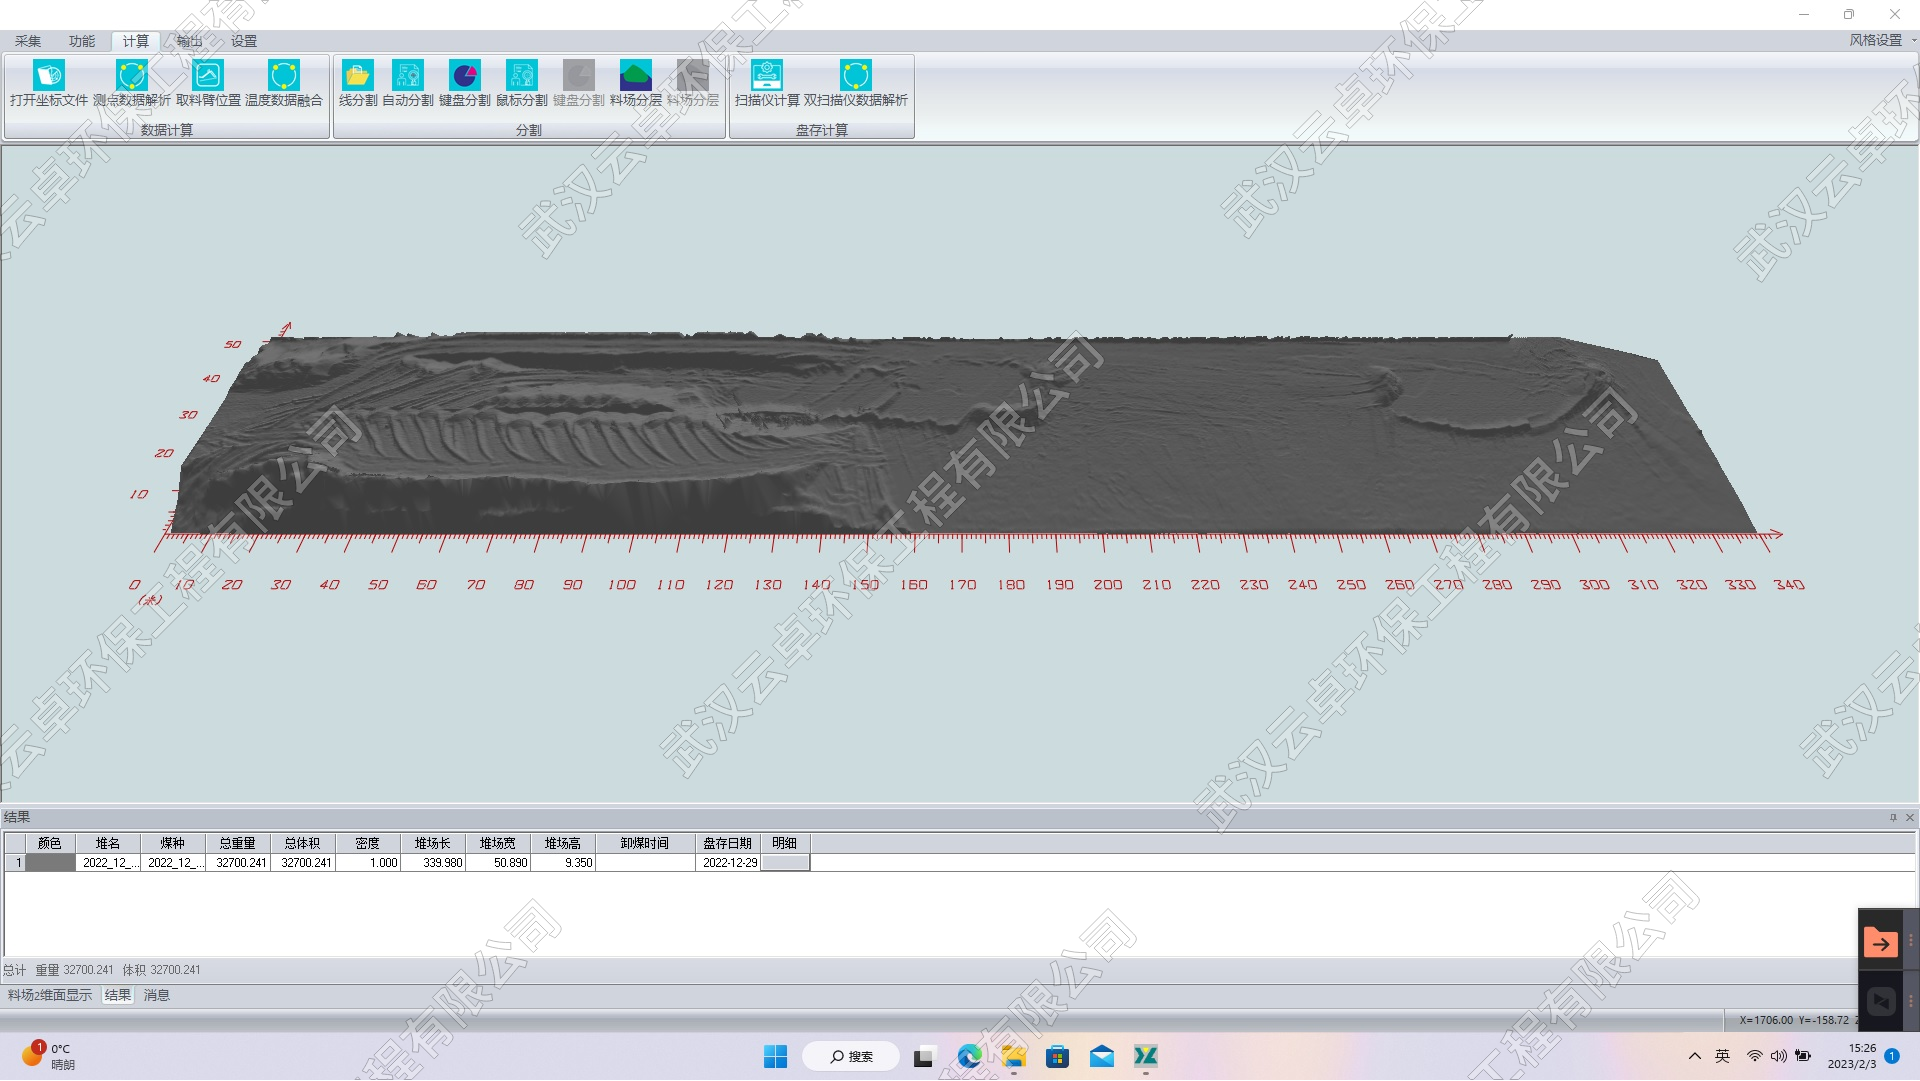
Task: Select the 1.000 密度 cell
Action: click(368, 863)
